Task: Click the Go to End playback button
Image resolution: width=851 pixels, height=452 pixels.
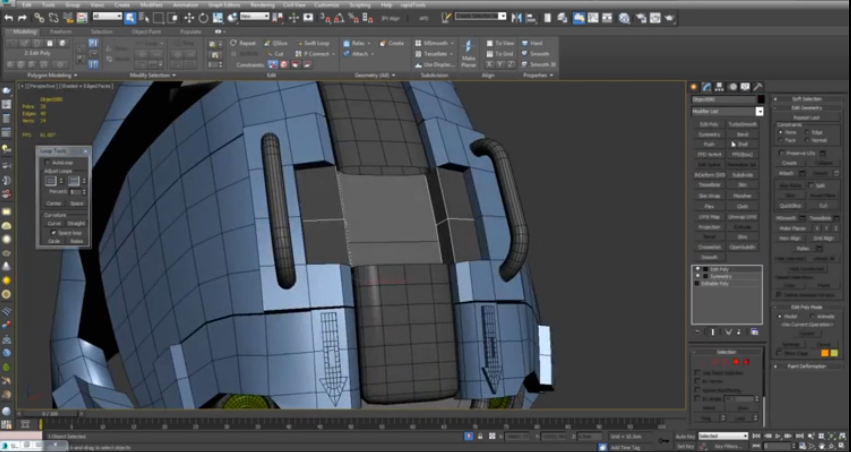Action: coord(798,436)
